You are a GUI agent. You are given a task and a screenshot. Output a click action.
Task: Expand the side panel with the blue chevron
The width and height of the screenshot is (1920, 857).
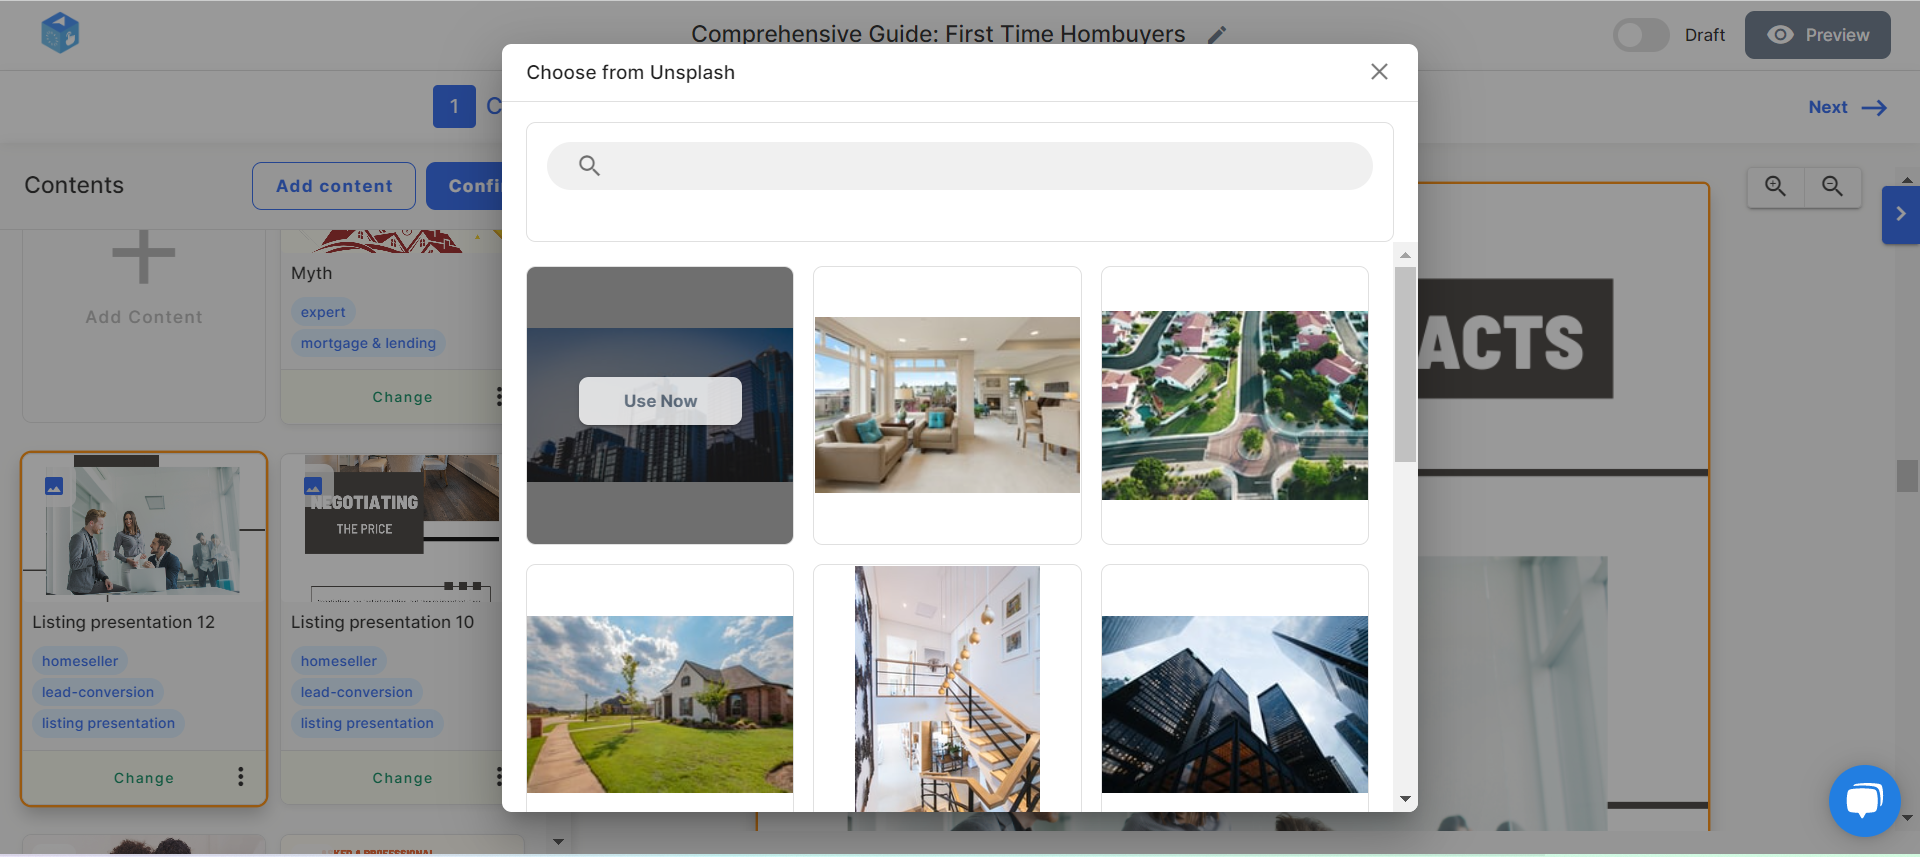pos(1900,214)
